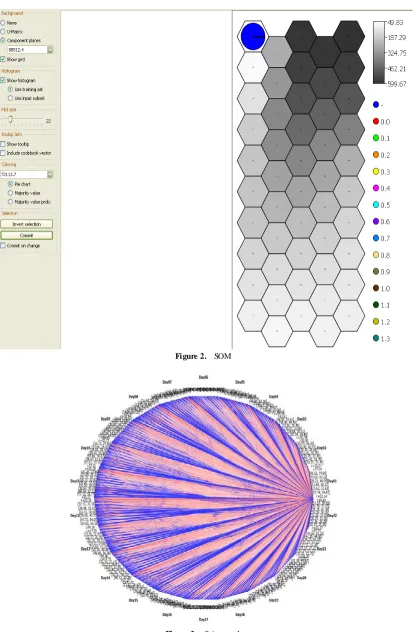This screenshot has width=413, height=632.
Task: Click the dark green 1.1 legend dot
Action: (376, 305)
